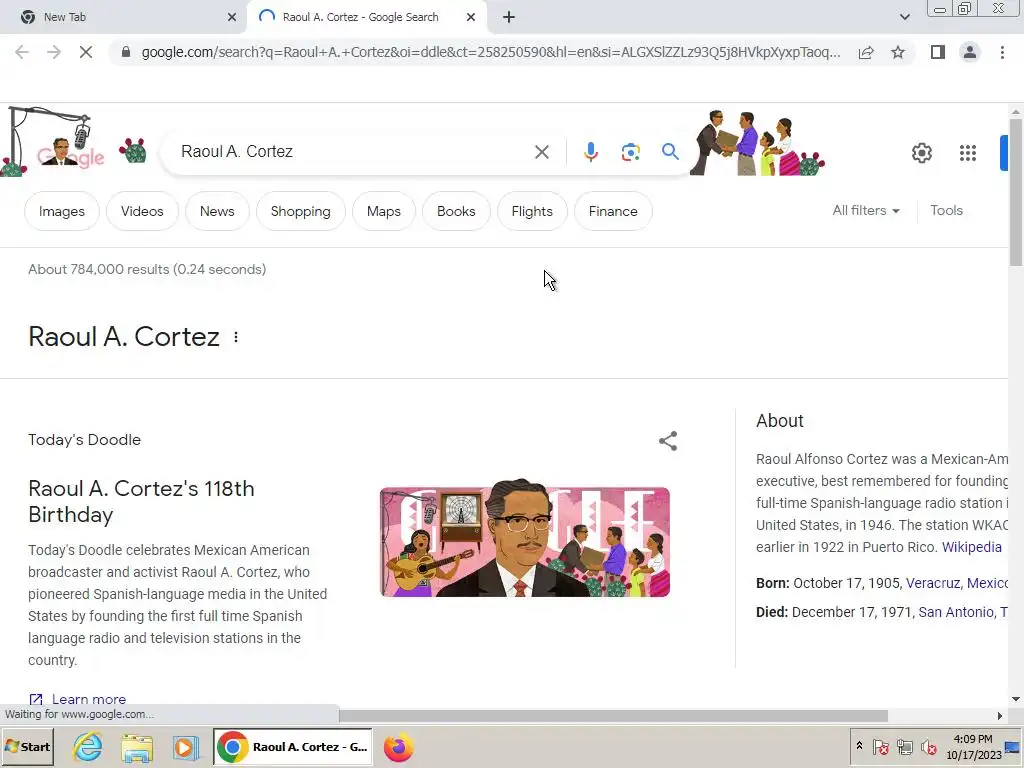Open the Wikipedia link
The width and height of the screenshot is (1024, 768).
[971, 547]
